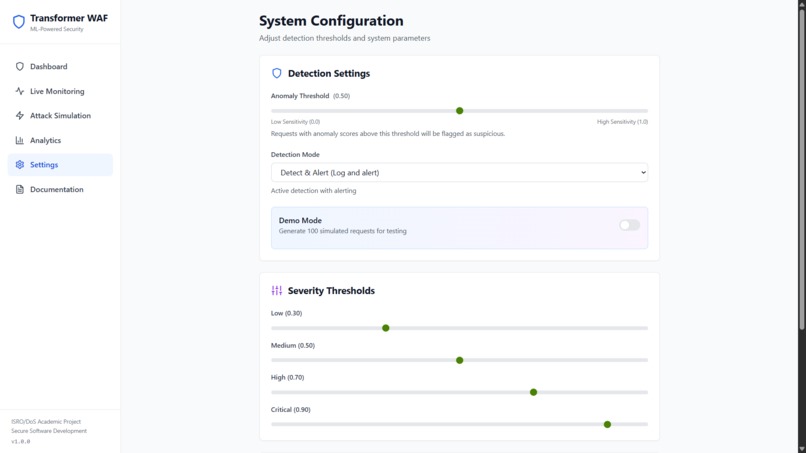Click 'Generate 100 simulated requests for testing' text
The width and height of the screenshot is (806, 453).
[342, 231]
